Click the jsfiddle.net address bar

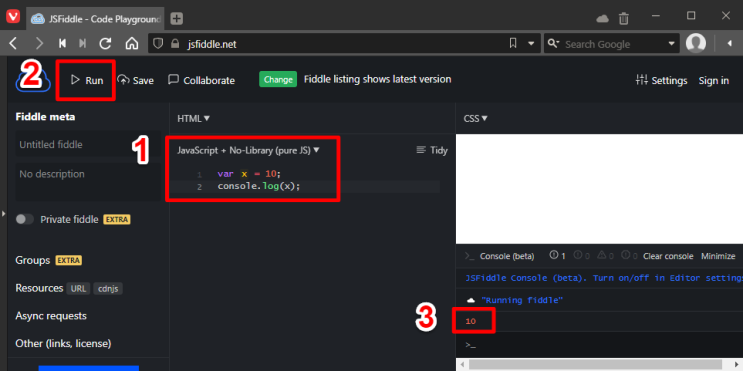click(x=343, y=44)
